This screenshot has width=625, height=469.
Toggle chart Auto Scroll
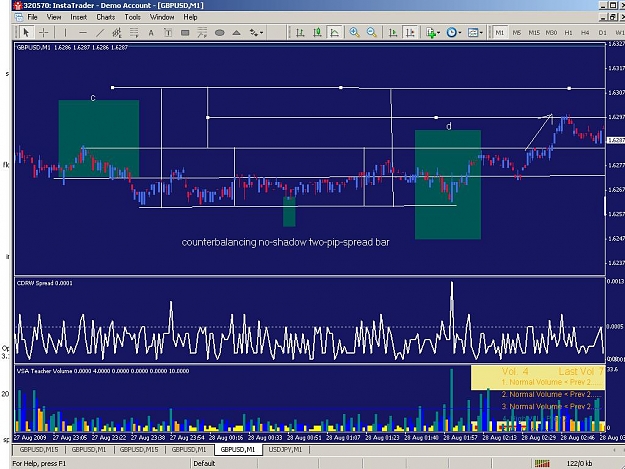tap(393, 33)
